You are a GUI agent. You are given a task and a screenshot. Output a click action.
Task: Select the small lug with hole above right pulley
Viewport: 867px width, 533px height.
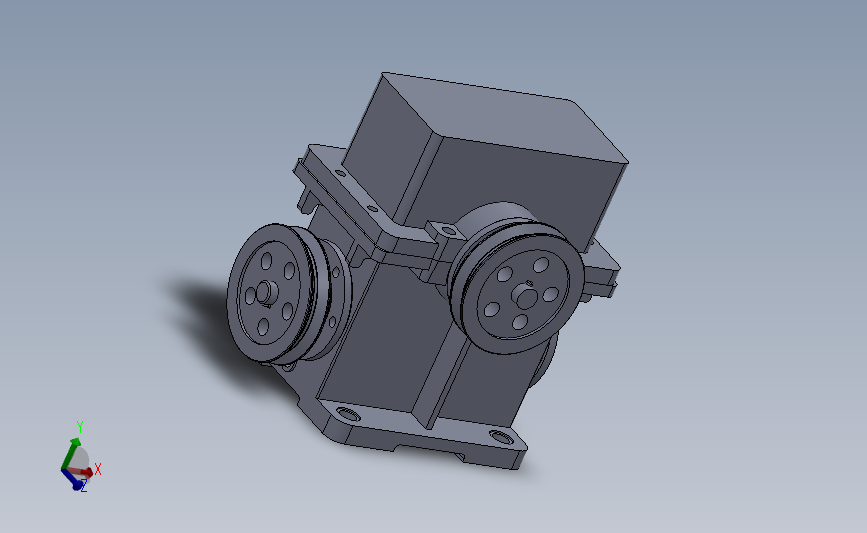point(444,229)
